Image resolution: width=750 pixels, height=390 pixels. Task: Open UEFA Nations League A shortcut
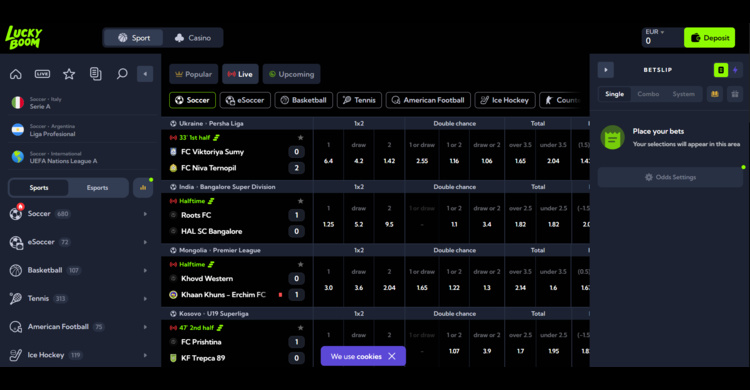pos(81,157)
